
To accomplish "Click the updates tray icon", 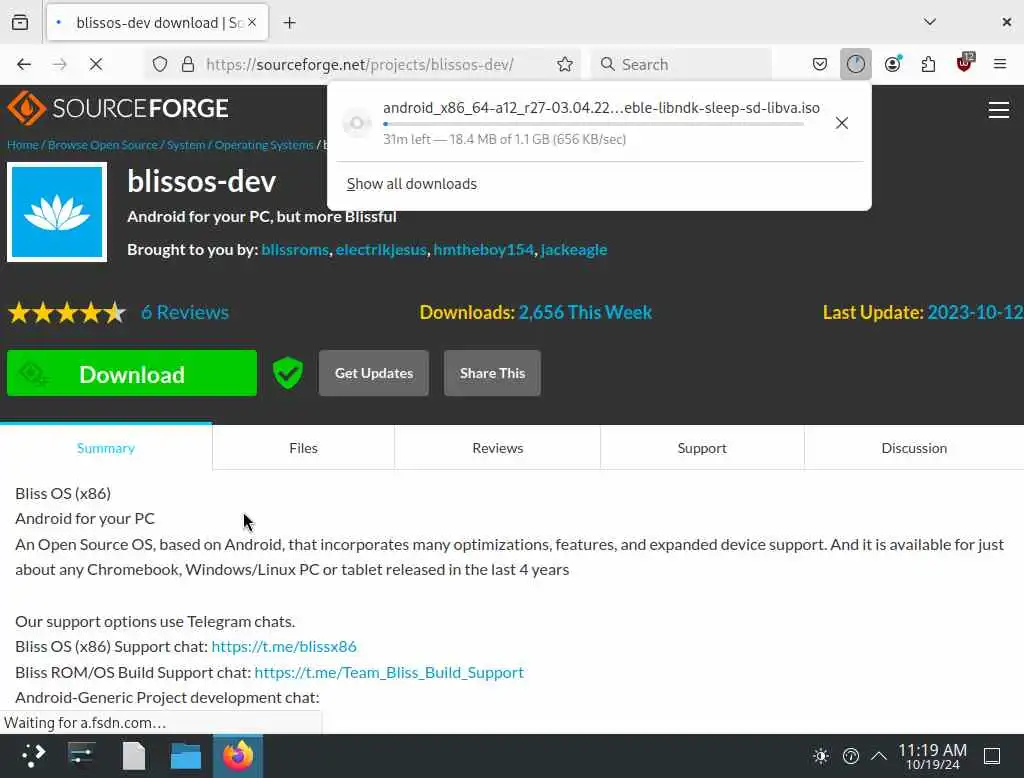I will (x=850, y=756).
